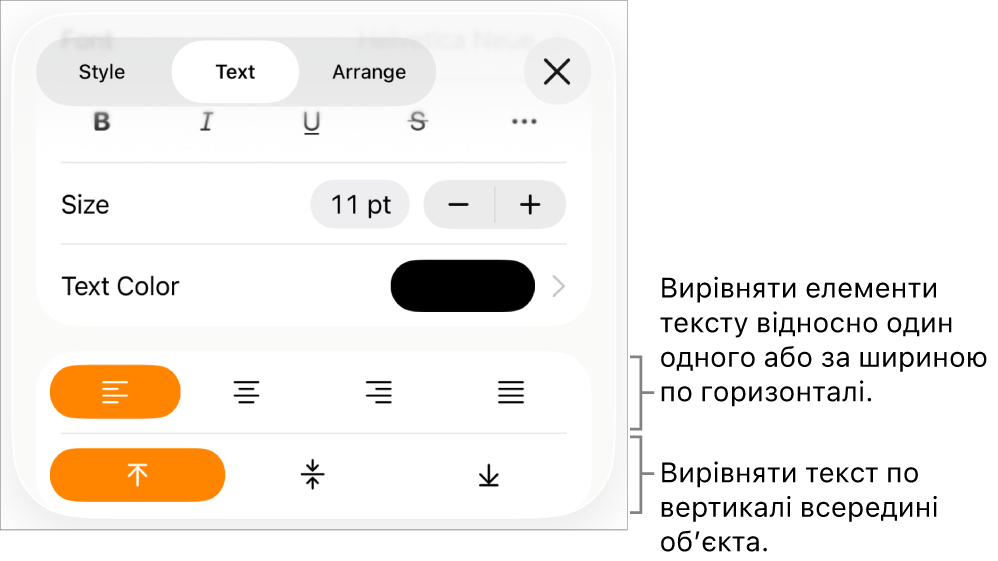Tap the 11 pt size field
This screenshot has width=998, height=561.
(360, 204)
